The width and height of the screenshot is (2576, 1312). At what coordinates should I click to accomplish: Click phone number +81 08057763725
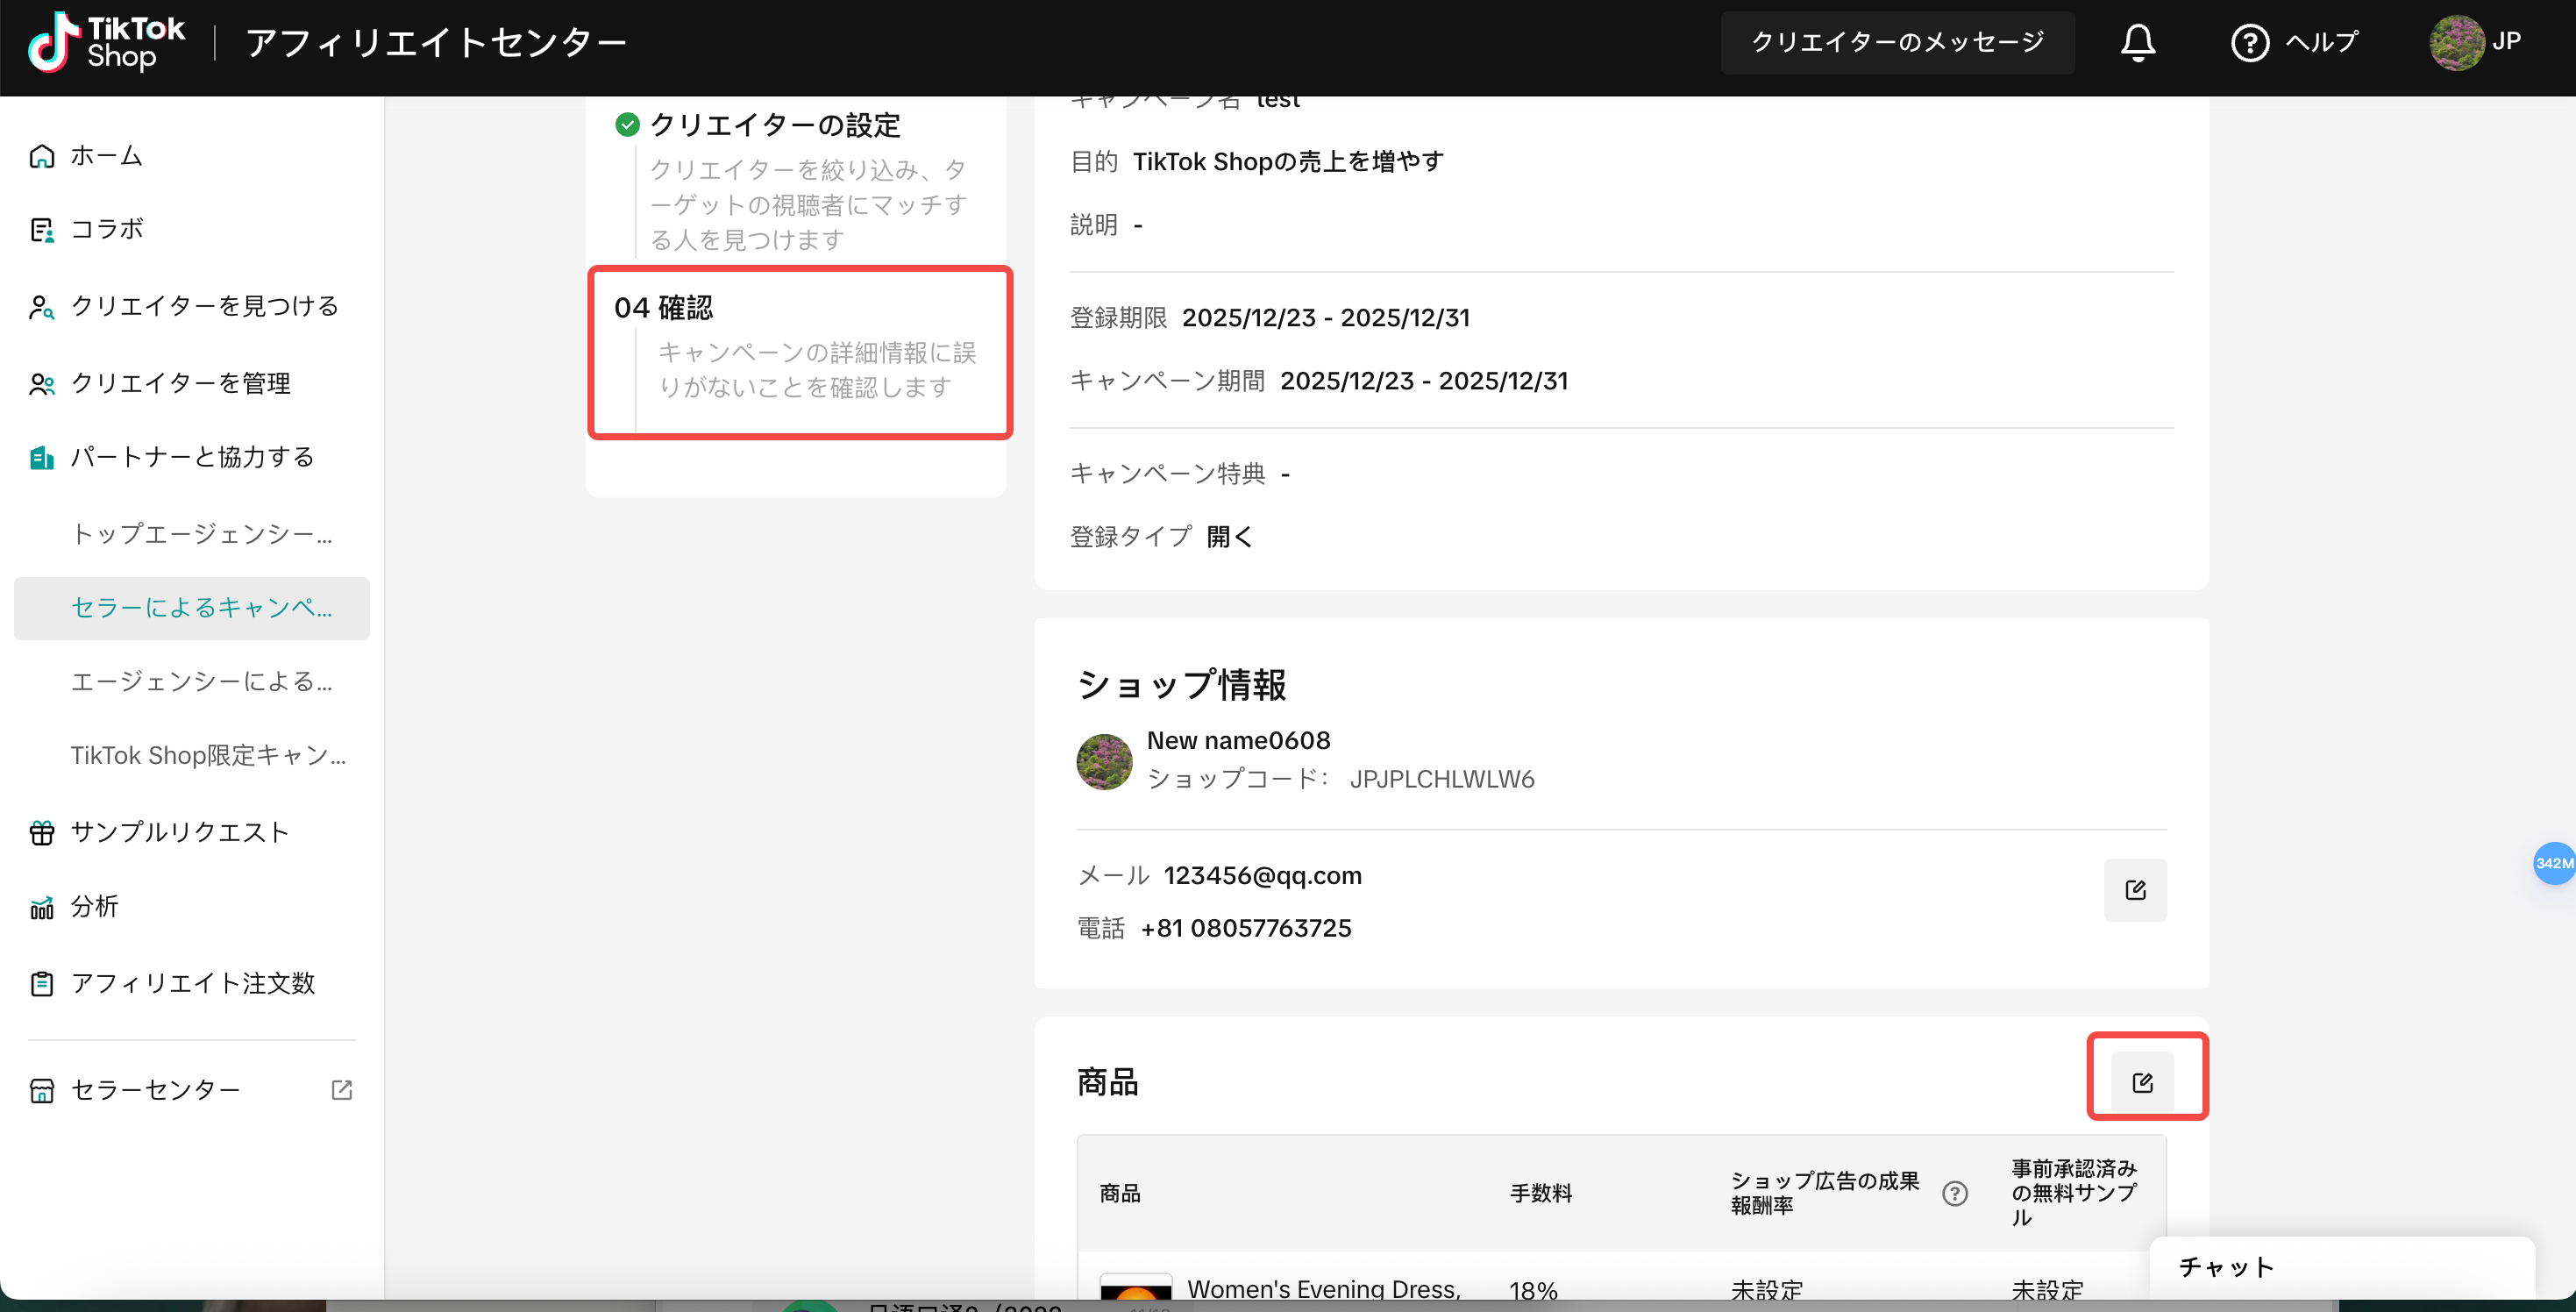(x=1246, y=928)
